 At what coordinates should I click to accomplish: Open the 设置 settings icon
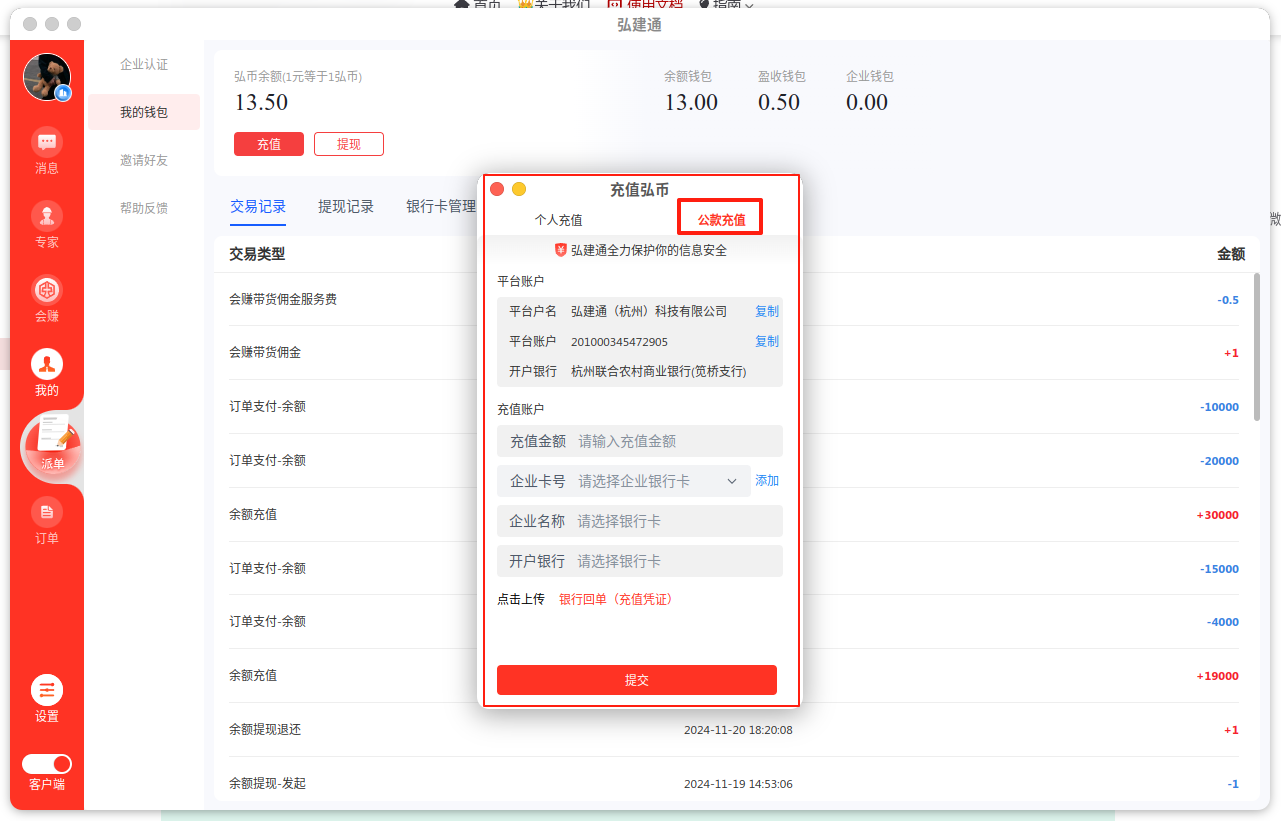click(47, 690)
